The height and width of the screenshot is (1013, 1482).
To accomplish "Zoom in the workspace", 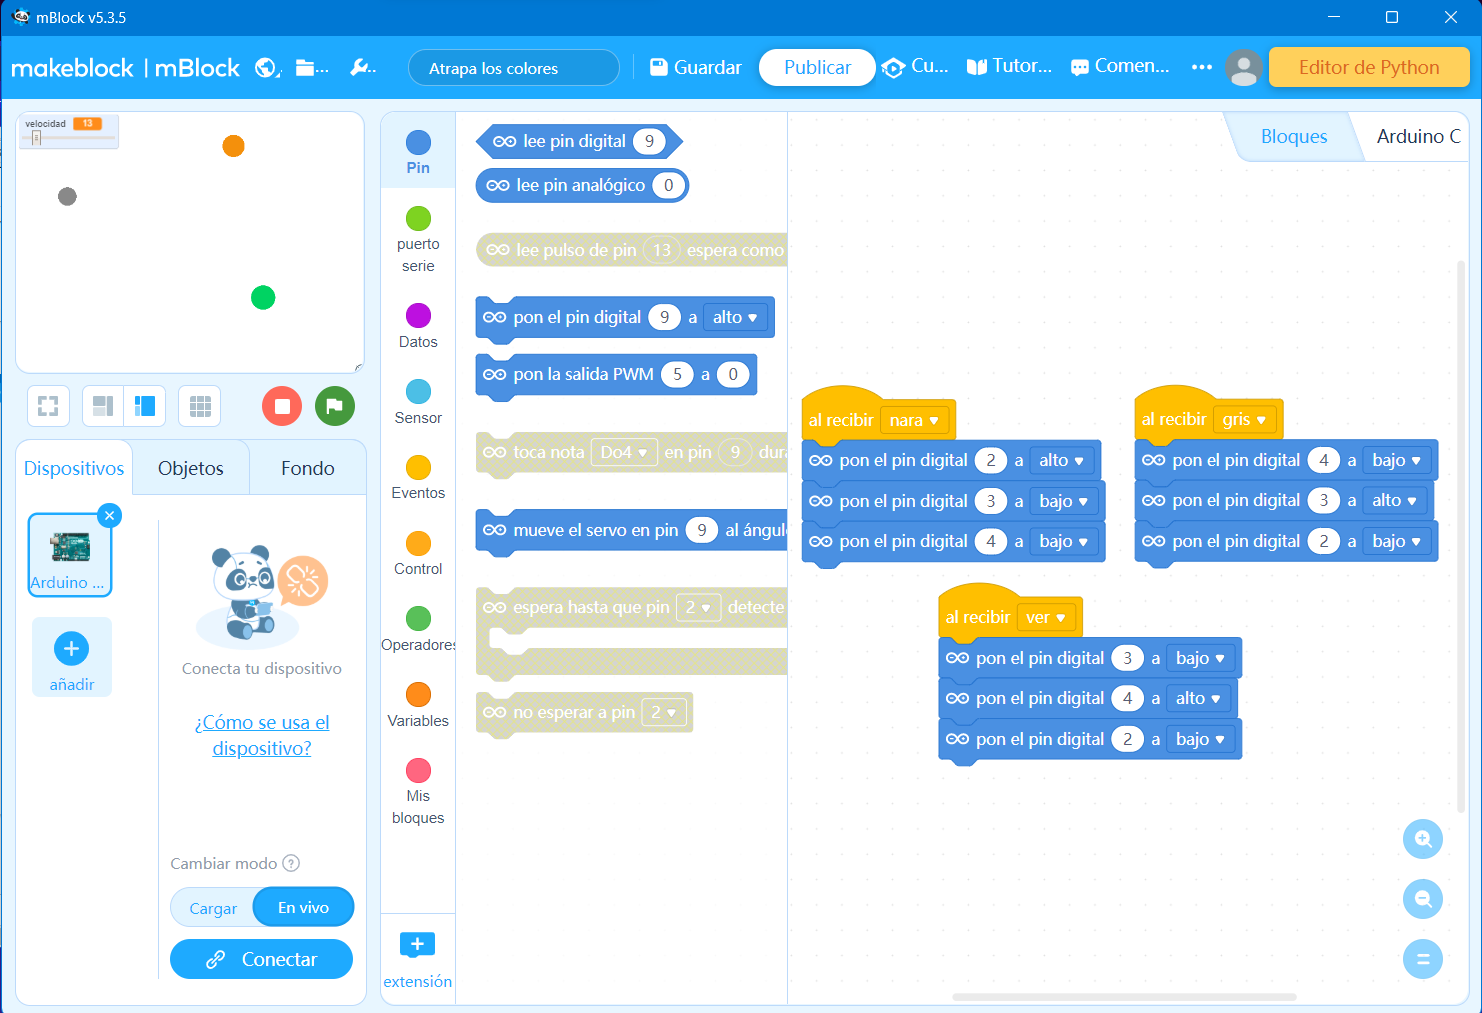I will pyautogui.click(x=1423, y=839).
